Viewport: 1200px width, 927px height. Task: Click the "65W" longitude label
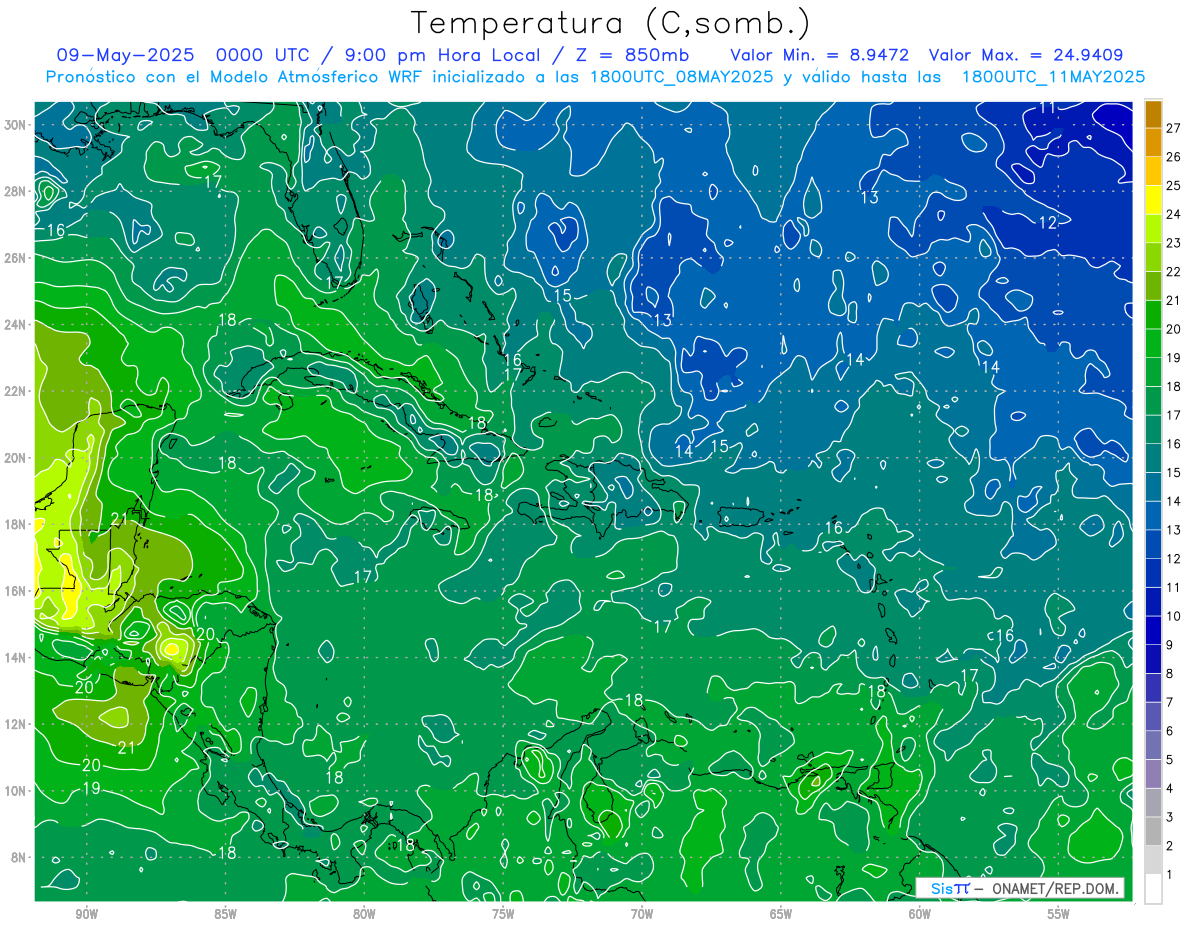pyautogui.click(x=781, y=914)
